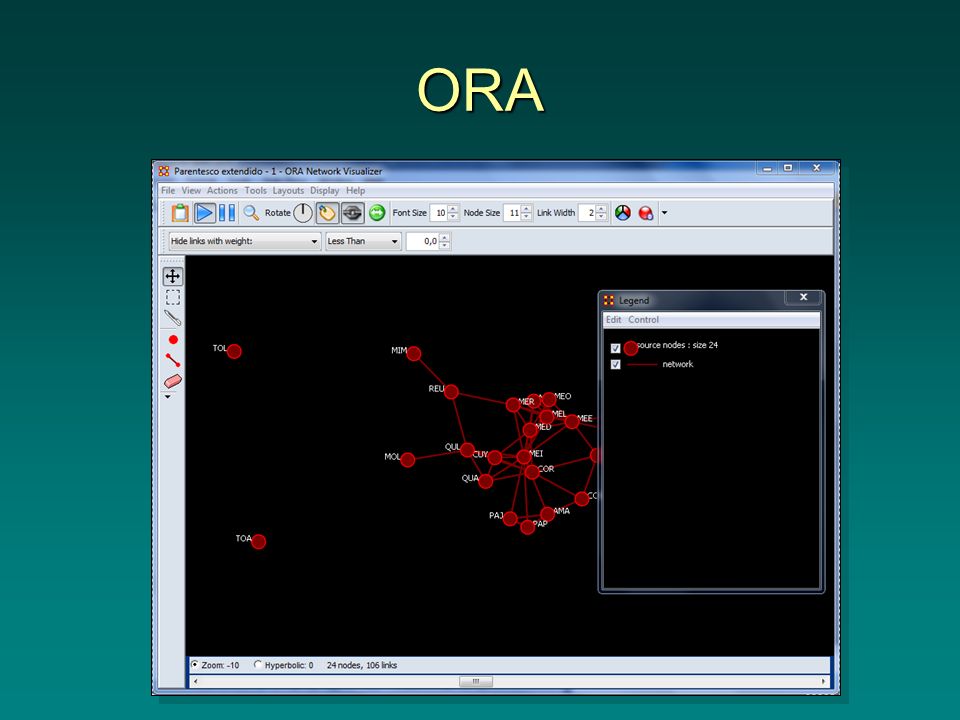Click the red sphere node sizing icon
960x720 pixels.
(646, 212)
